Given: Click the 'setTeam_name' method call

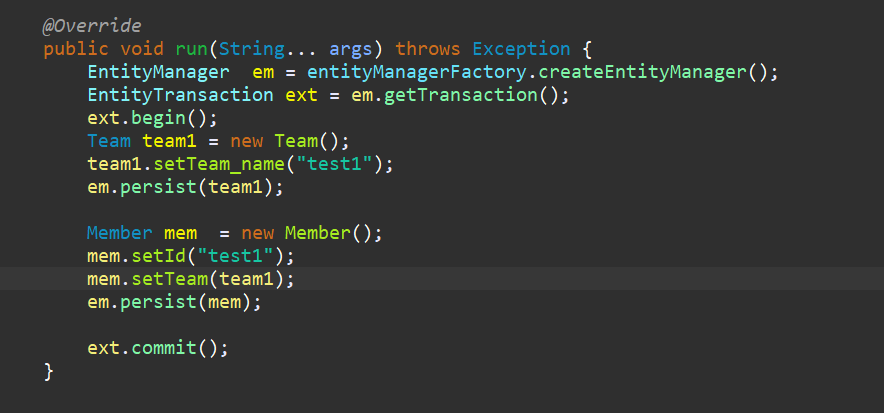Looking at the screenshot, I should click(219, 164).
